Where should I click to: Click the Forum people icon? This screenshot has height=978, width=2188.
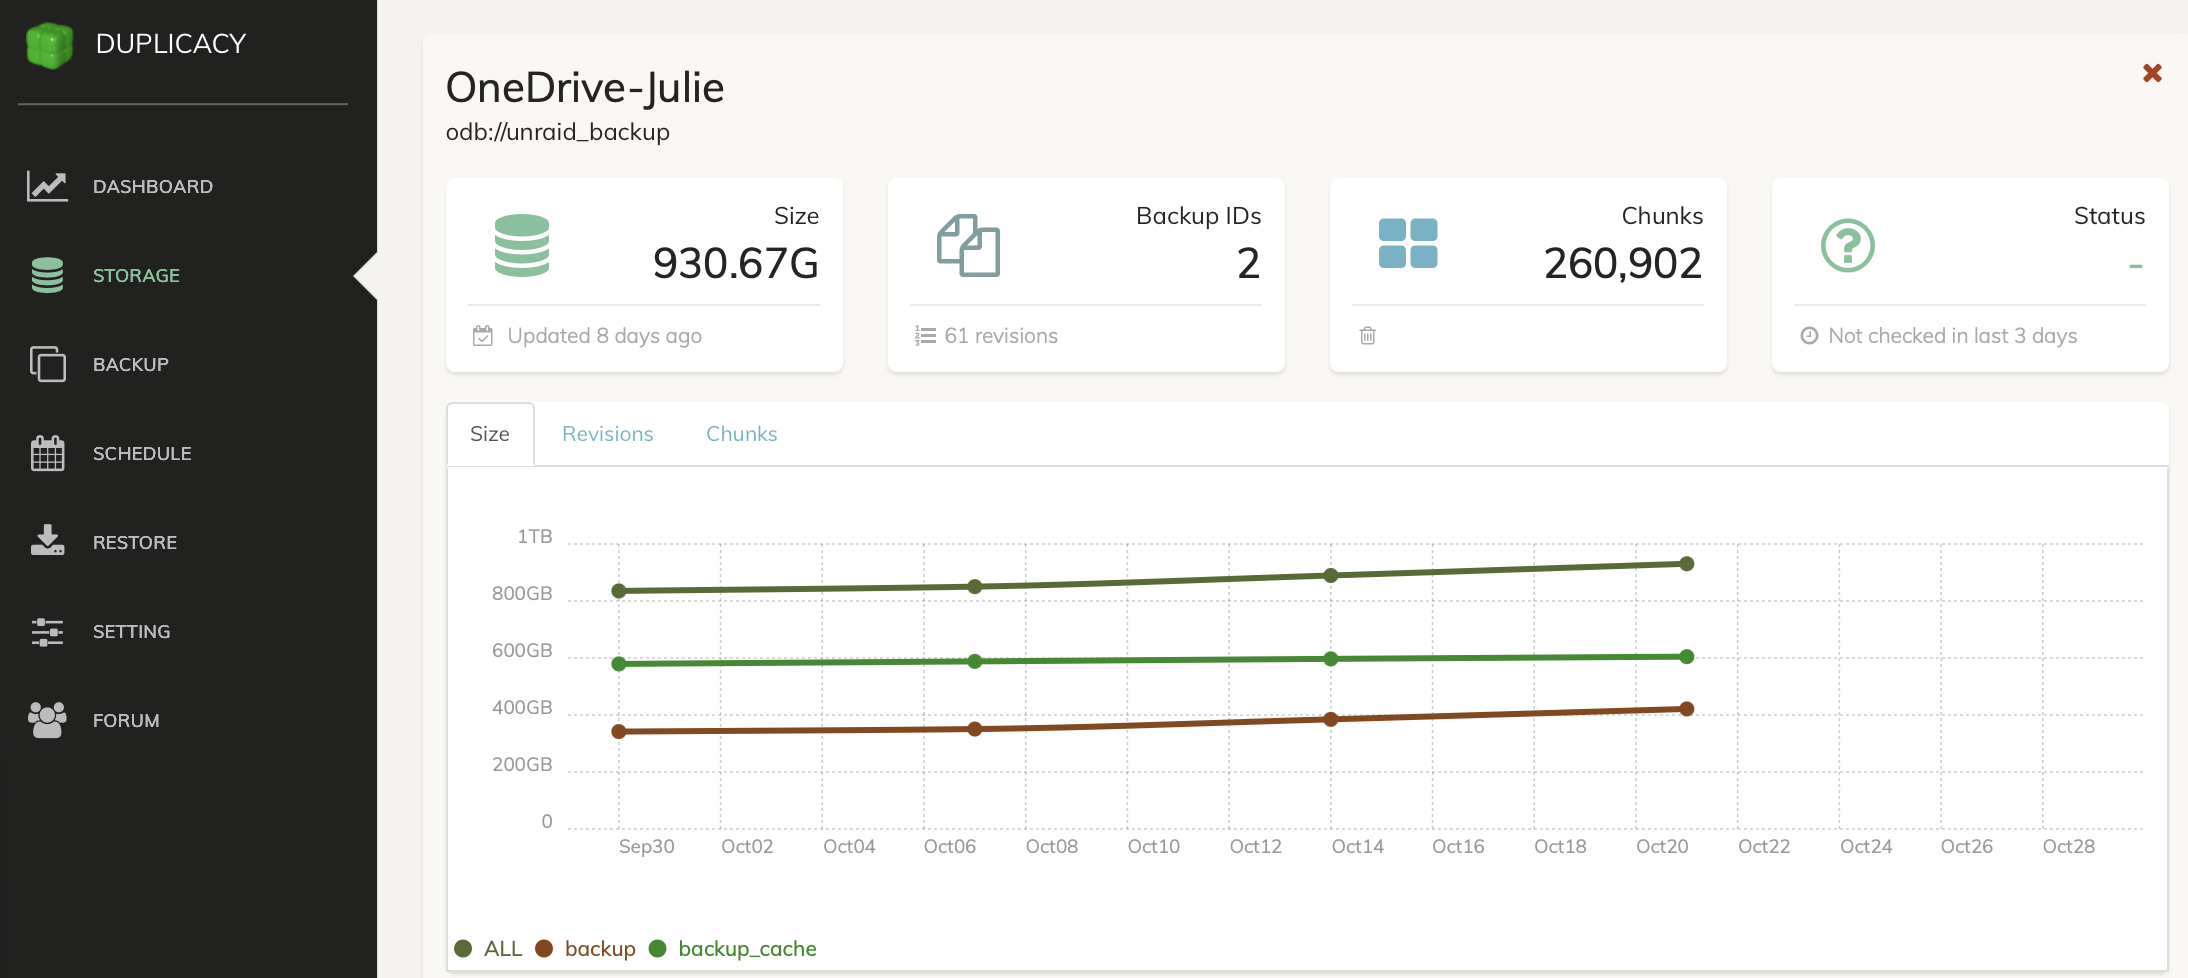click(47, 720)
